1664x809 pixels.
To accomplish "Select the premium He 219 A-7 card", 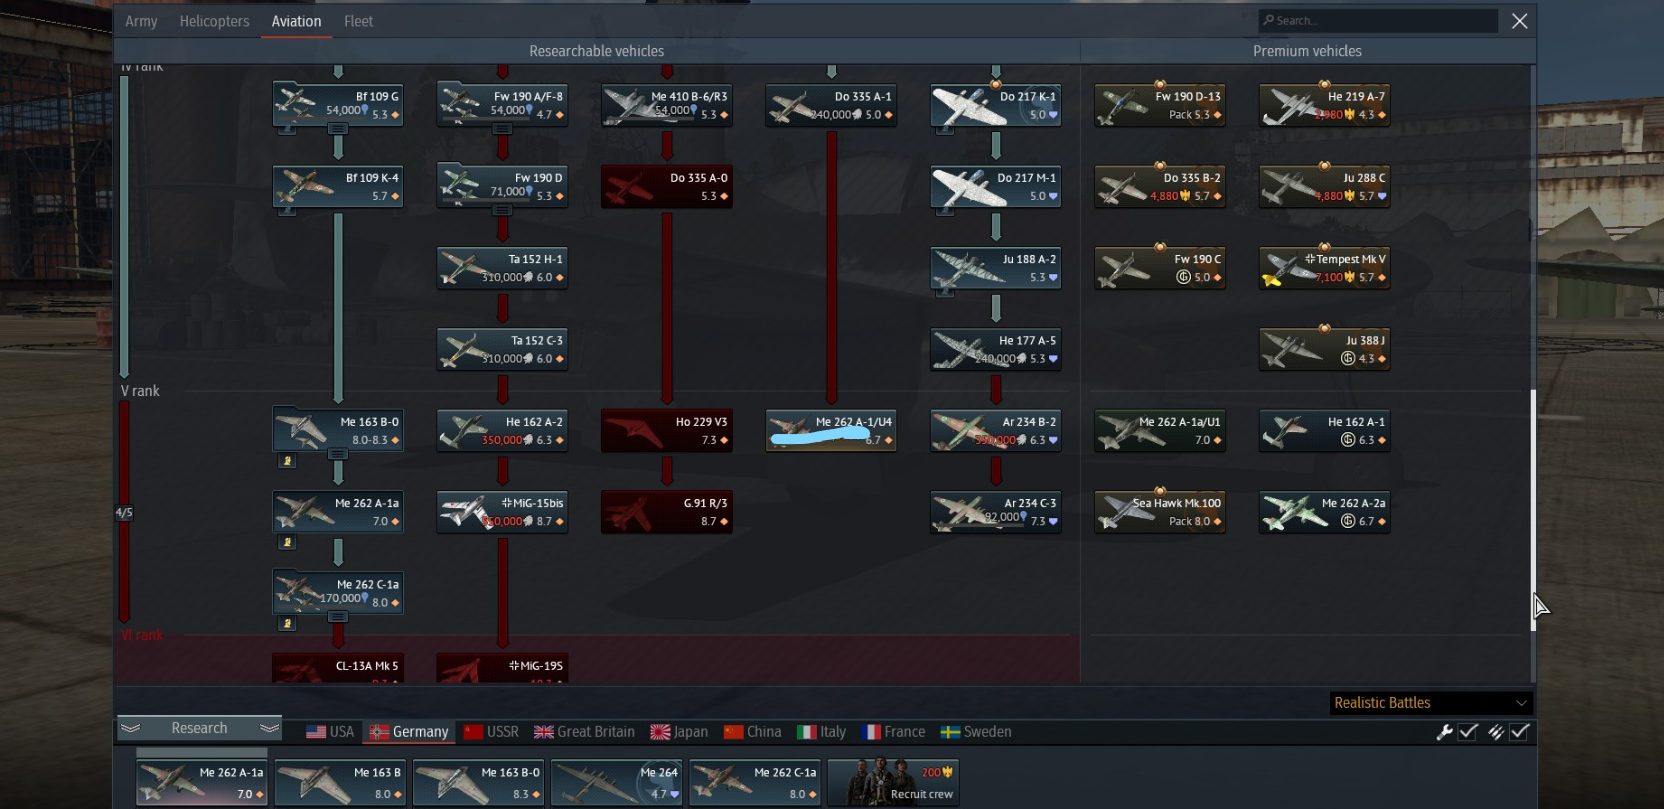I will pos(1324,105).
